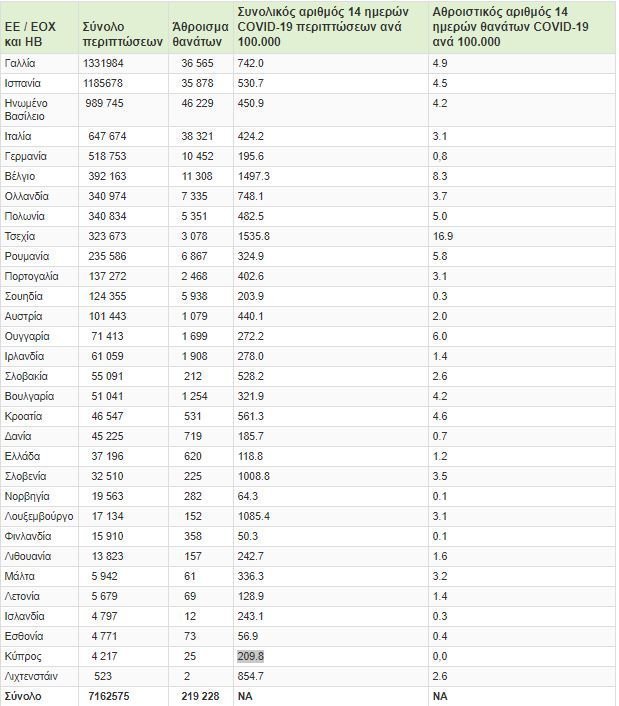619x706 pixels.
Task: Click the Λιχτενστάιν row label
Action: [x=31, y=676]
